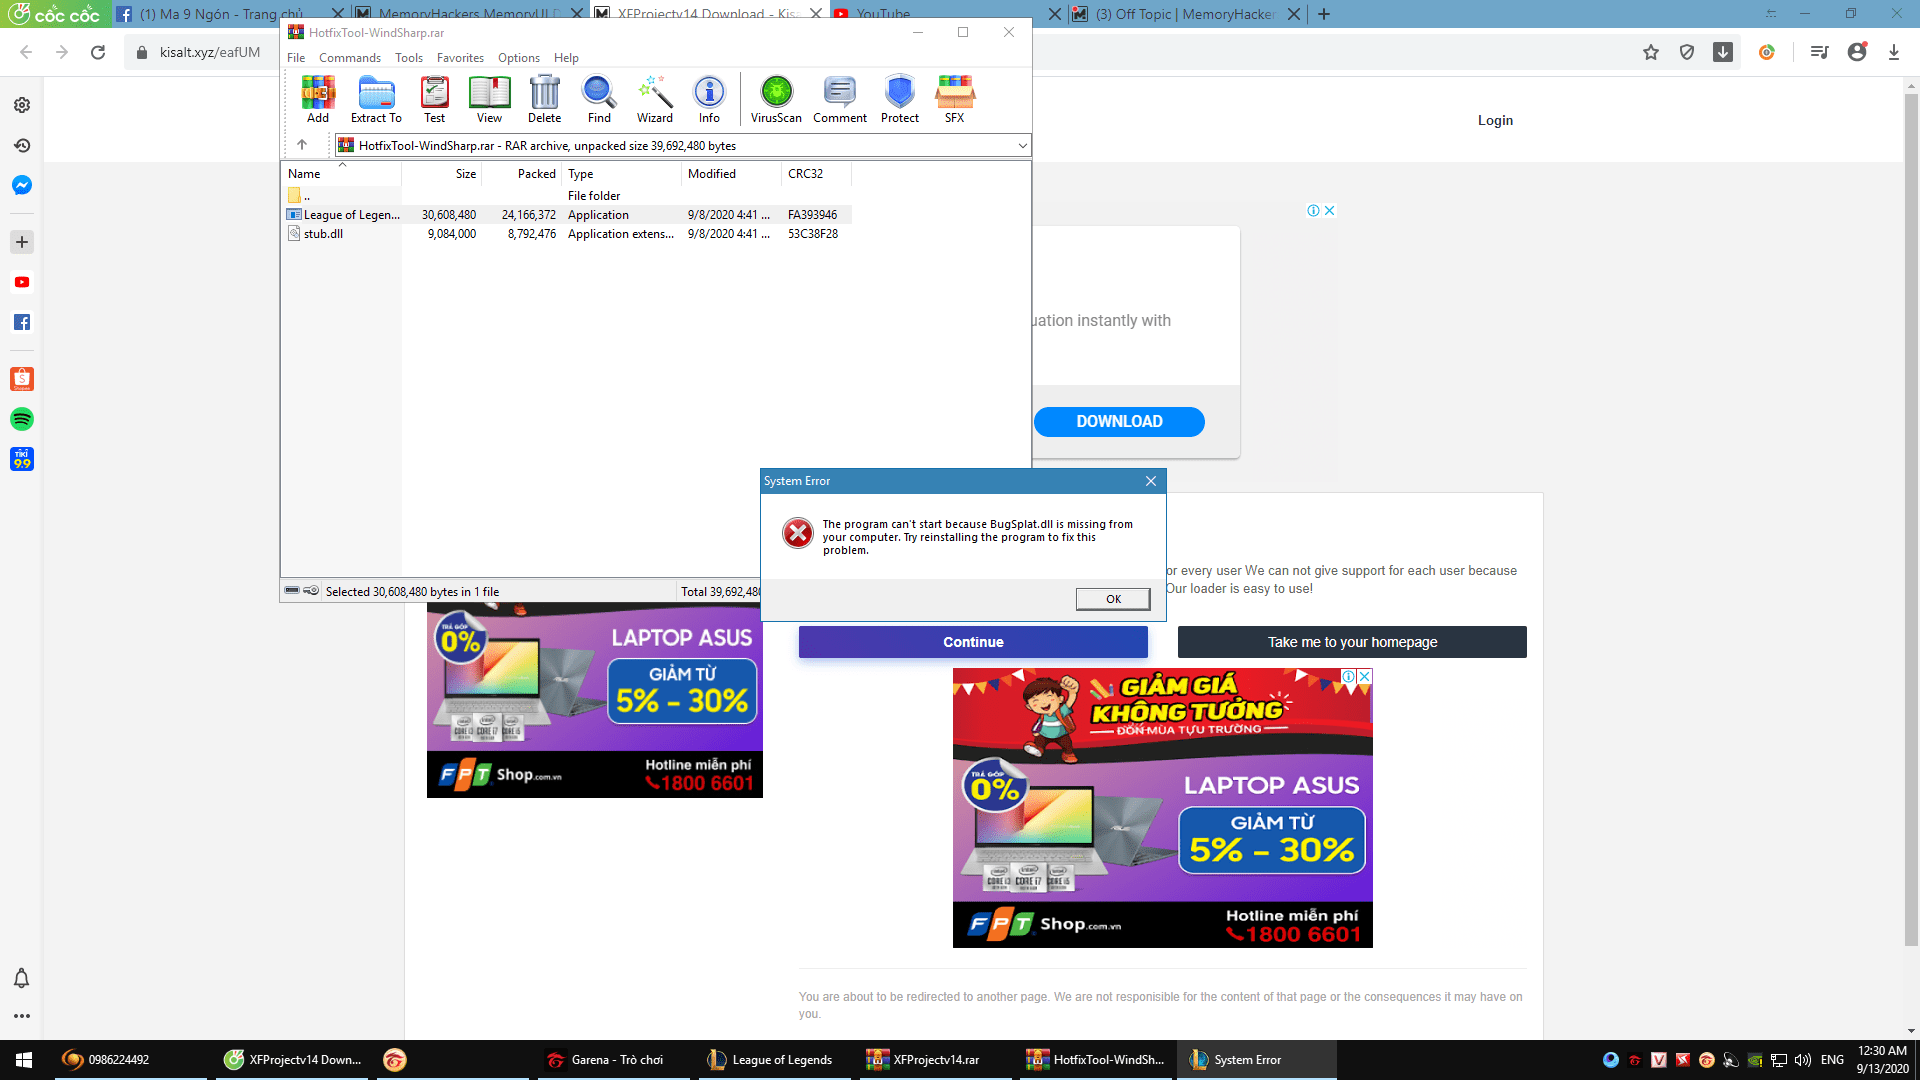Click the Extract To toolbar icon
The height and width of the screenshot is (1080, 1920).
376,99
